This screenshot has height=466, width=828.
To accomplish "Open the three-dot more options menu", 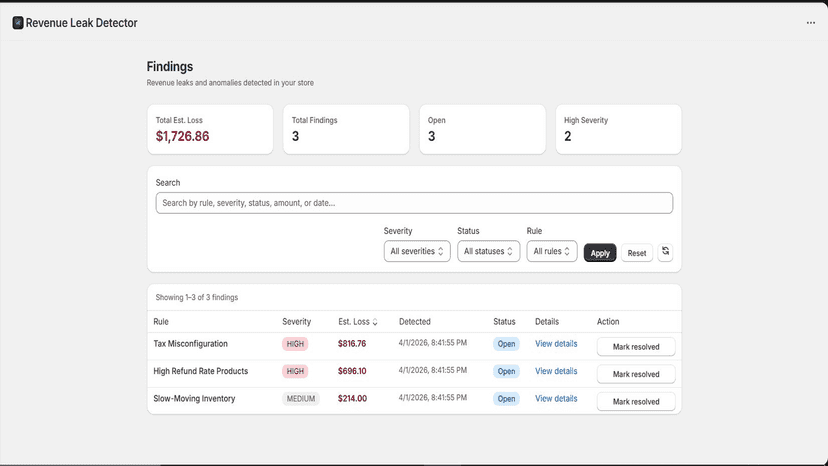I will pos(811,23).
